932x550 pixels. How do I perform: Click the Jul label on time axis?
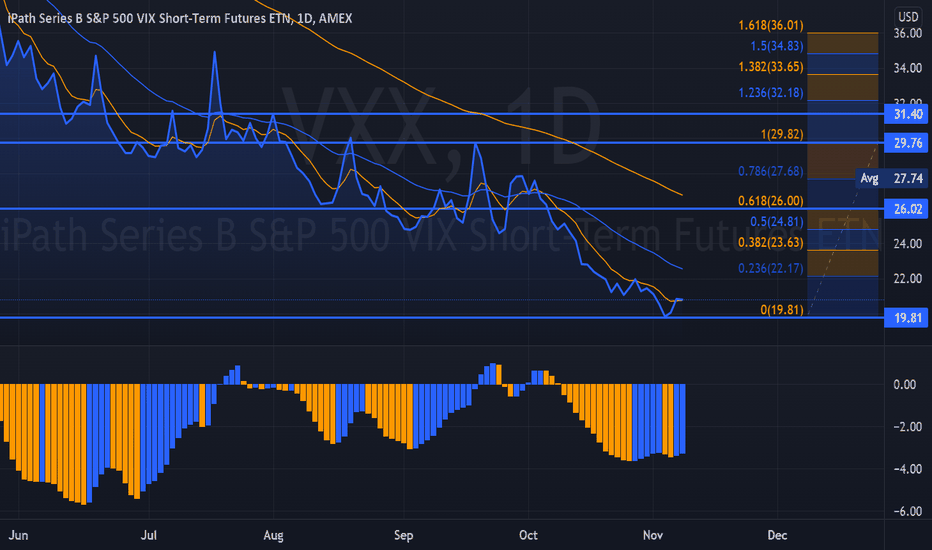pyautogui.click(x=149, y=535)
